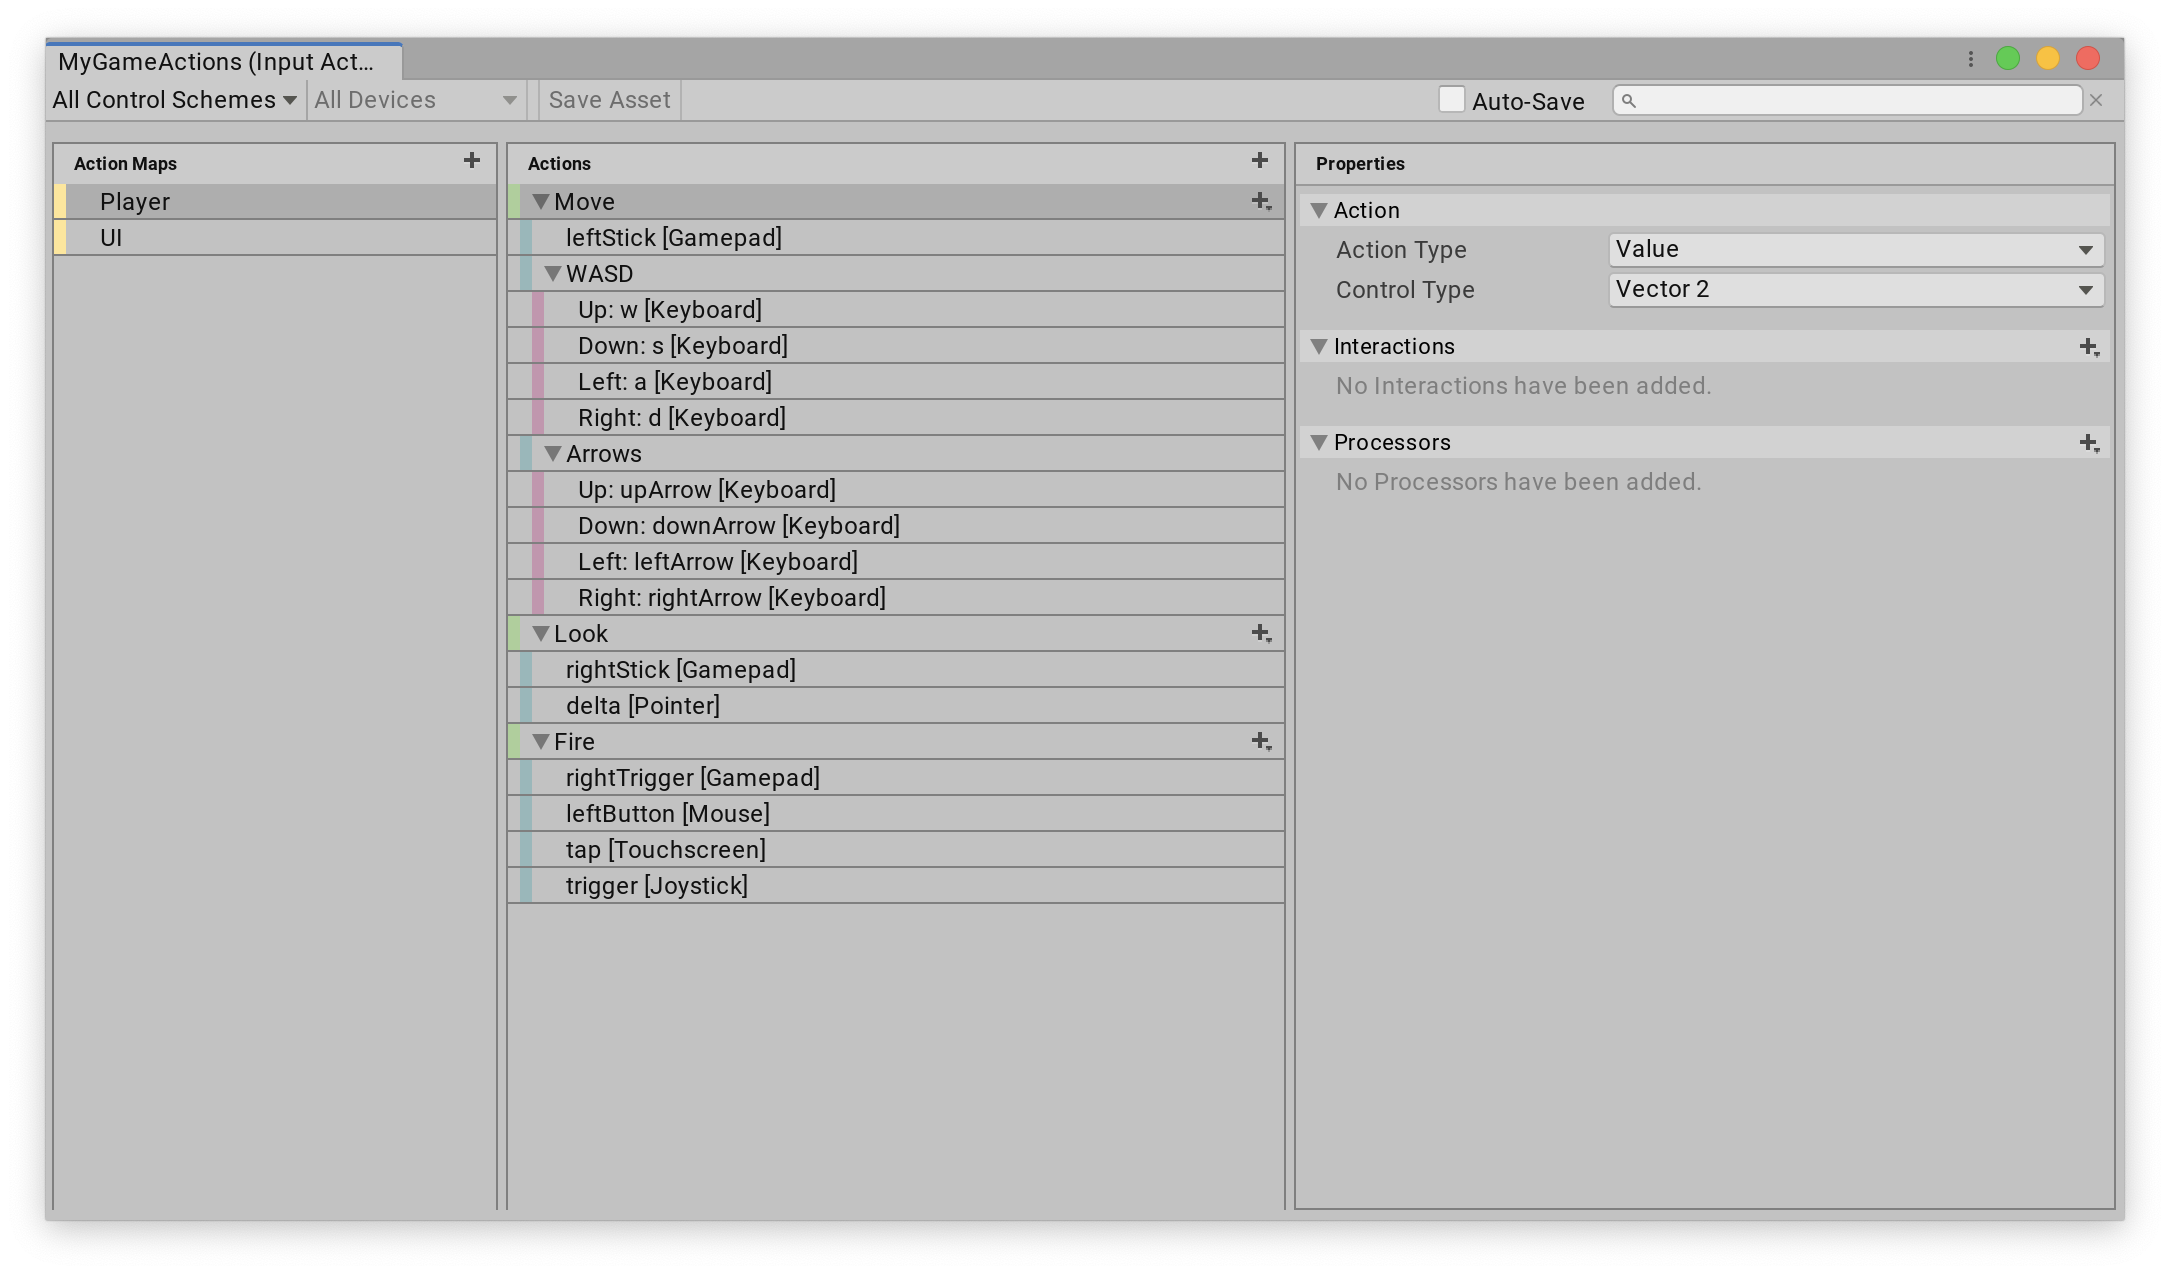Expand the Action Type dropdown
The image size is (2170, 1274).
(x=1850, y=249)
